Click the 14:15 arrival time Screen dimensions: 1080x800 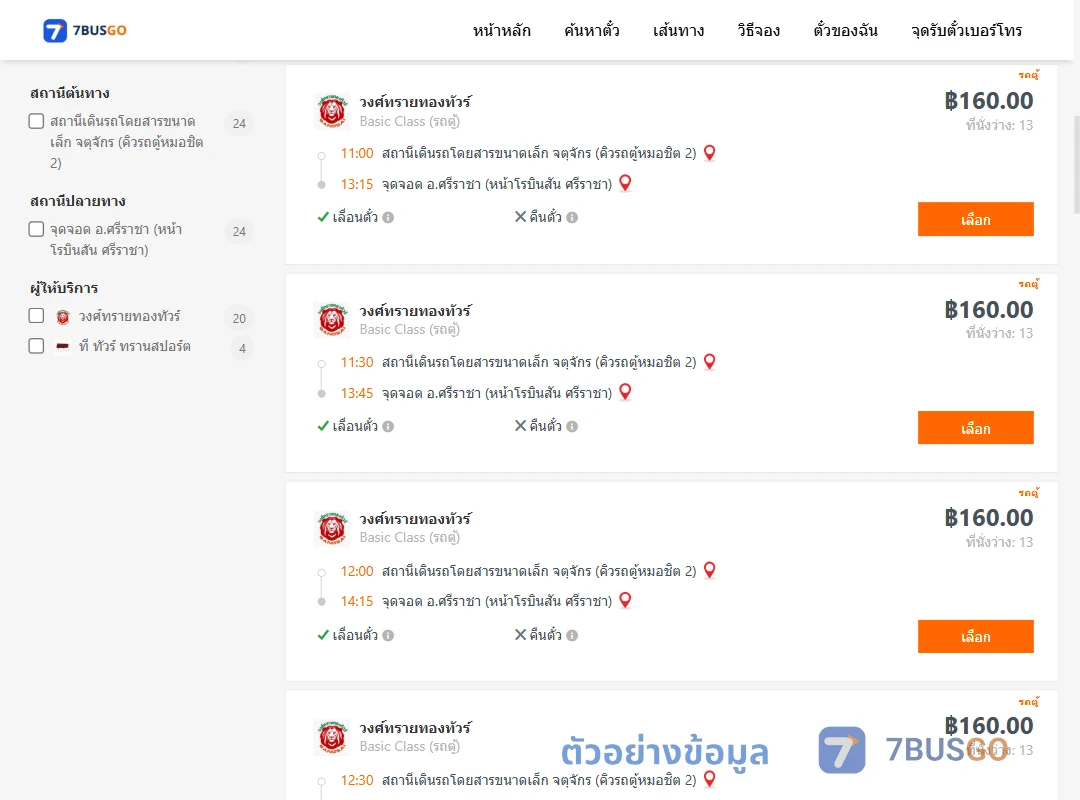[x=357, y=601]
